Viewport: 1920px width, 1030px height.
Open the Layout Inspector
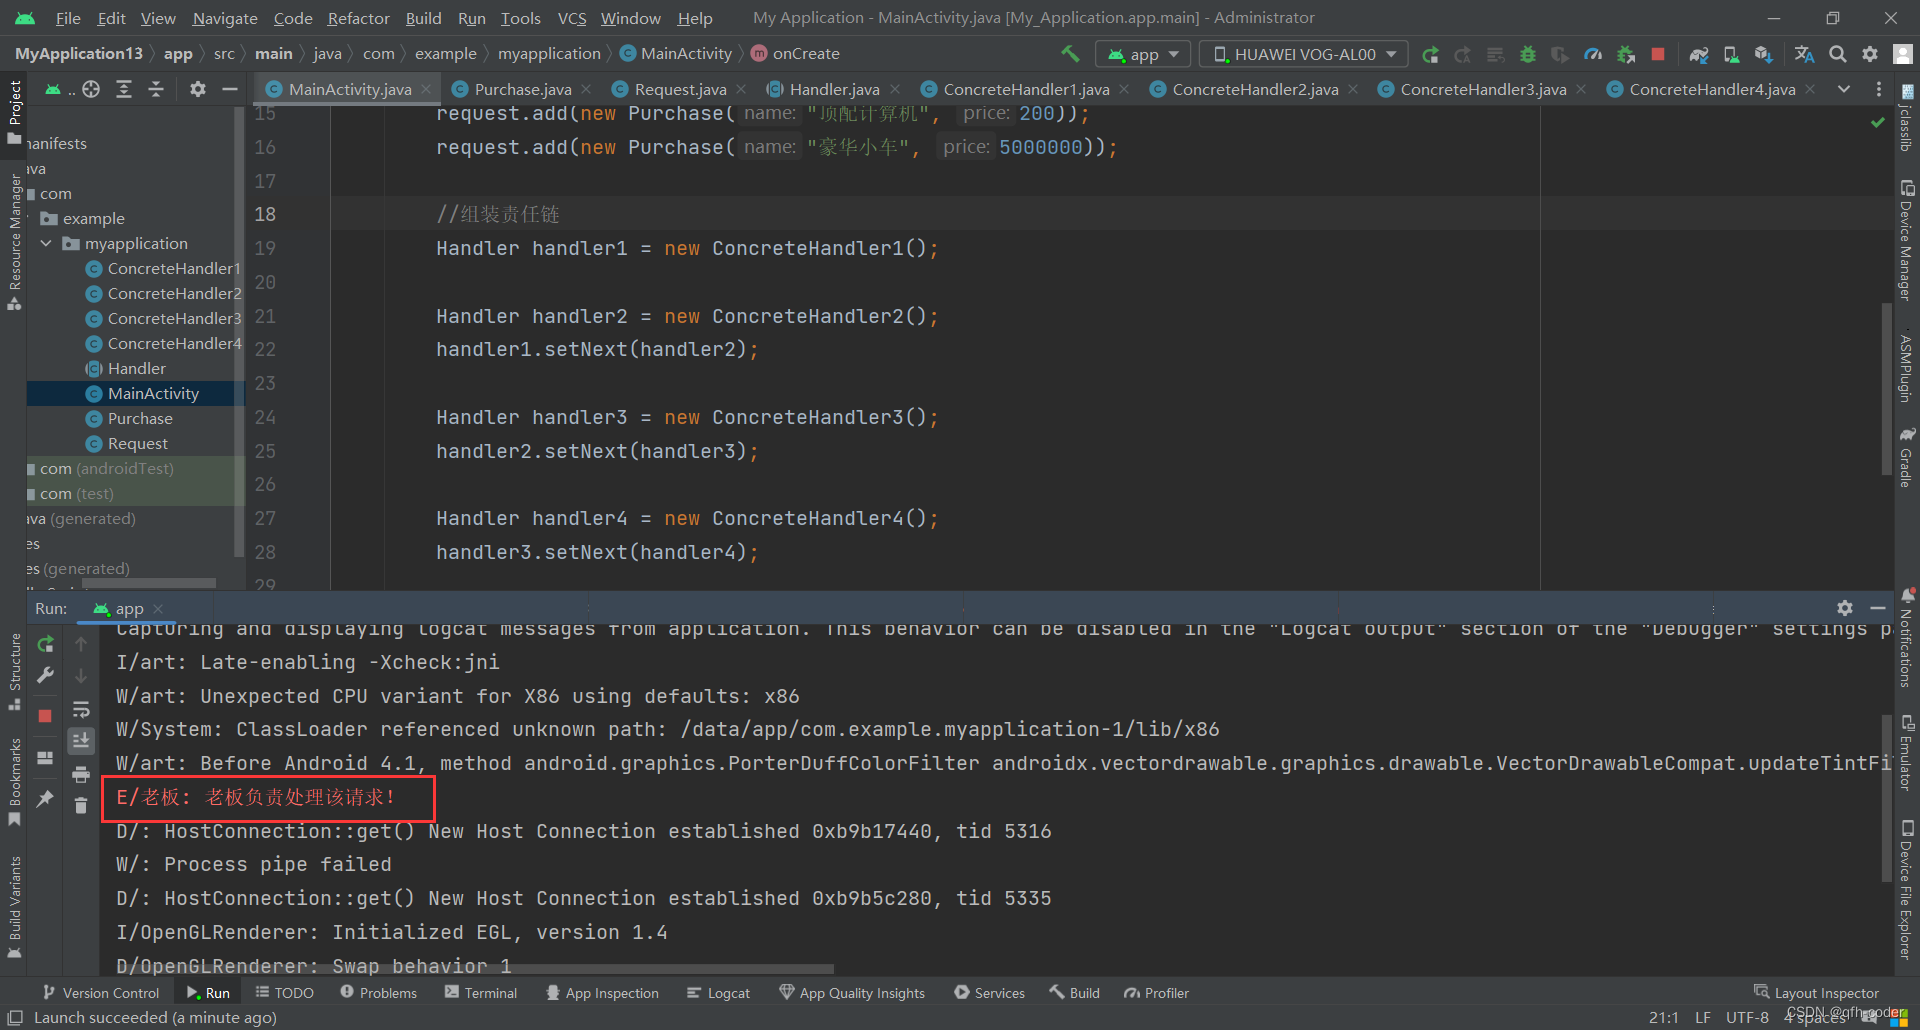(1816, 993)
